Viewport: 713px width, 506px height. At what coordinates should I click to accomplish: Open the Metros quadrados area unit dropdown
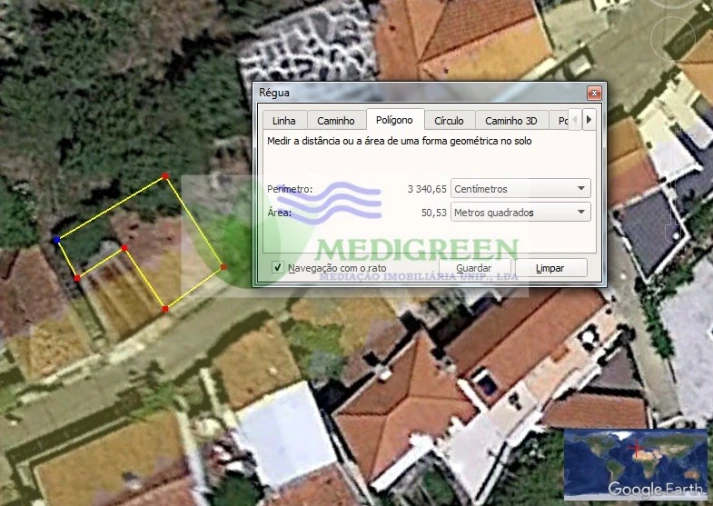pos(520,212)
